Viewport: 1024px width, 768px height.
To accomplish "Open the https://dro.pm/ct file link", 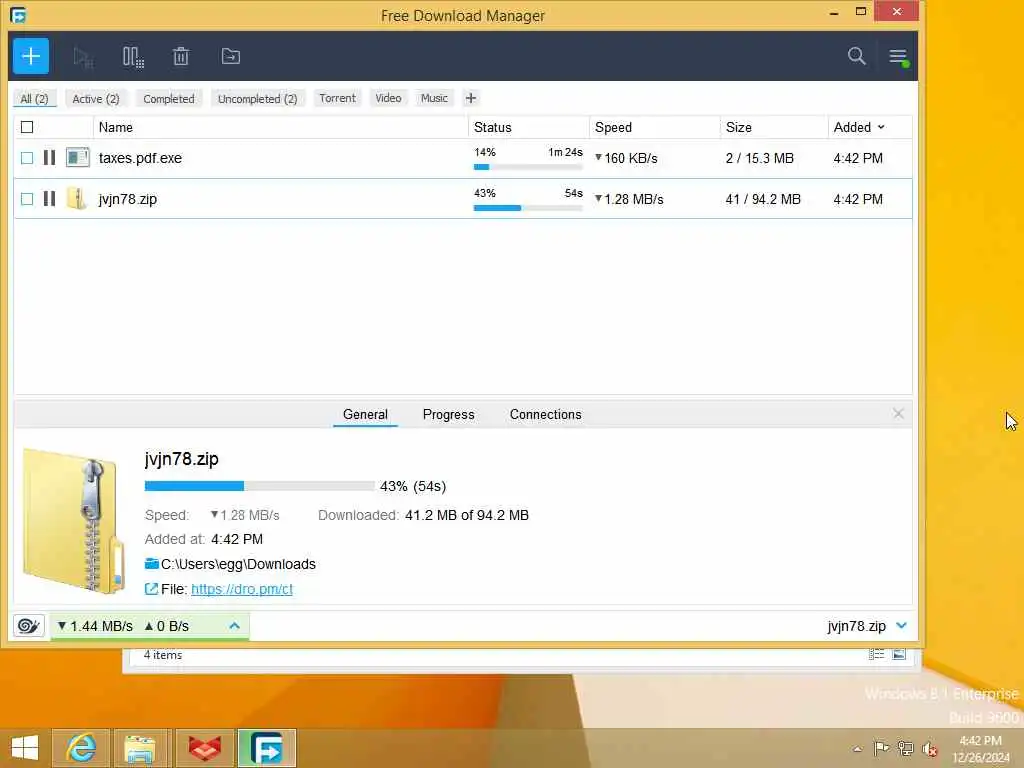I will click(x=242, y=589).
